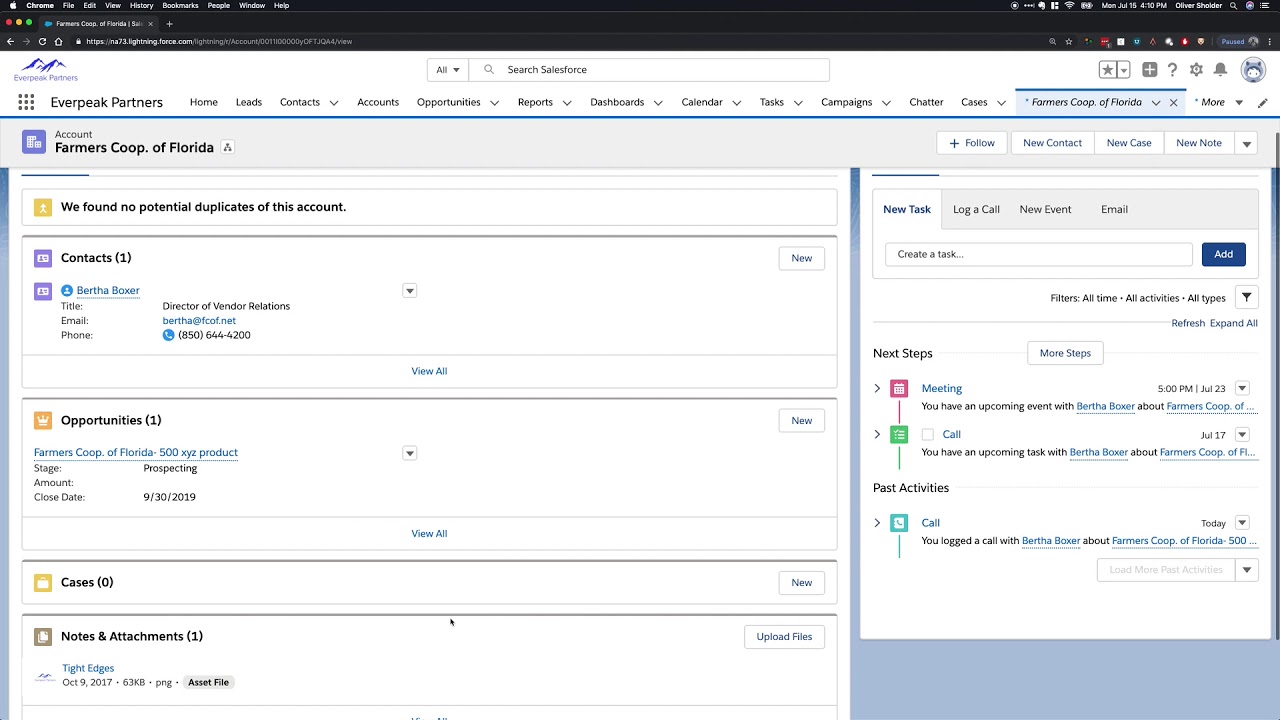Open the Tight Edges file thumbnail
The height and width of the screenshot is (720, 1280).
(x=45, y=676)
